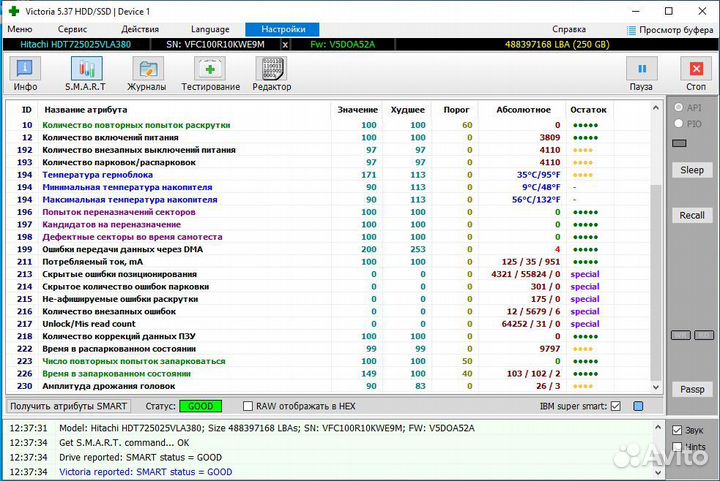720x481 pixels.
Task: Uncheck the Звук sound checkbox
Action: point(678,430)
